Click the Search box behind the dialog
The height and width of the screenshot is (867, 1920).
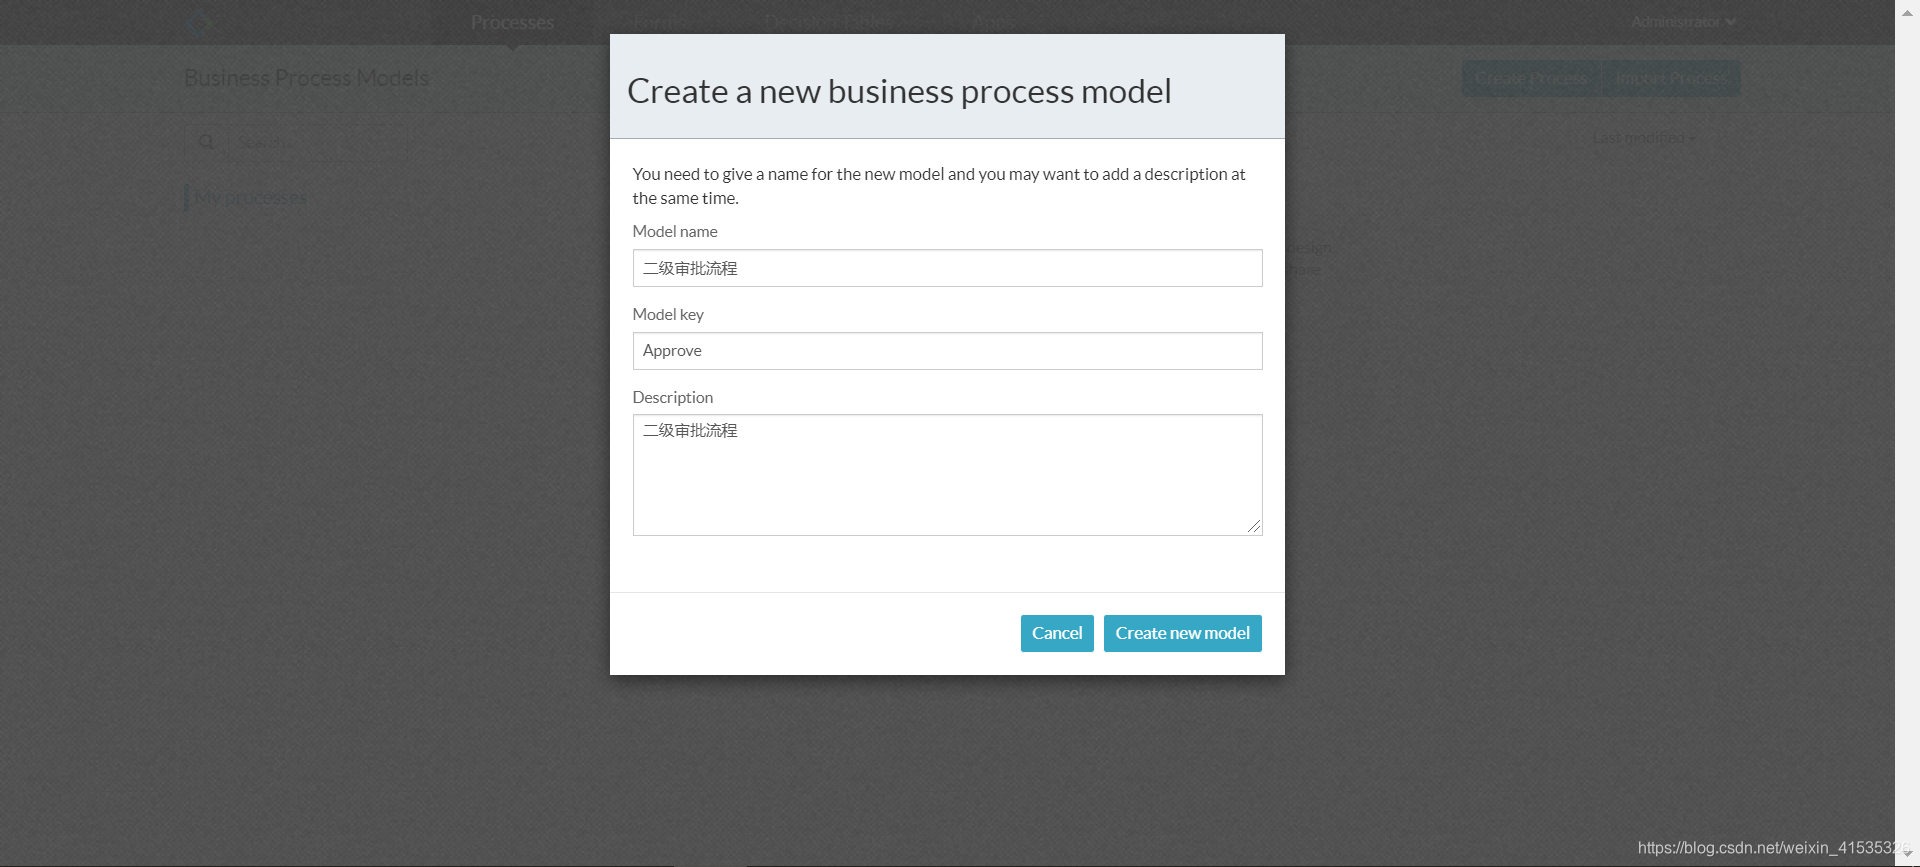315,142
